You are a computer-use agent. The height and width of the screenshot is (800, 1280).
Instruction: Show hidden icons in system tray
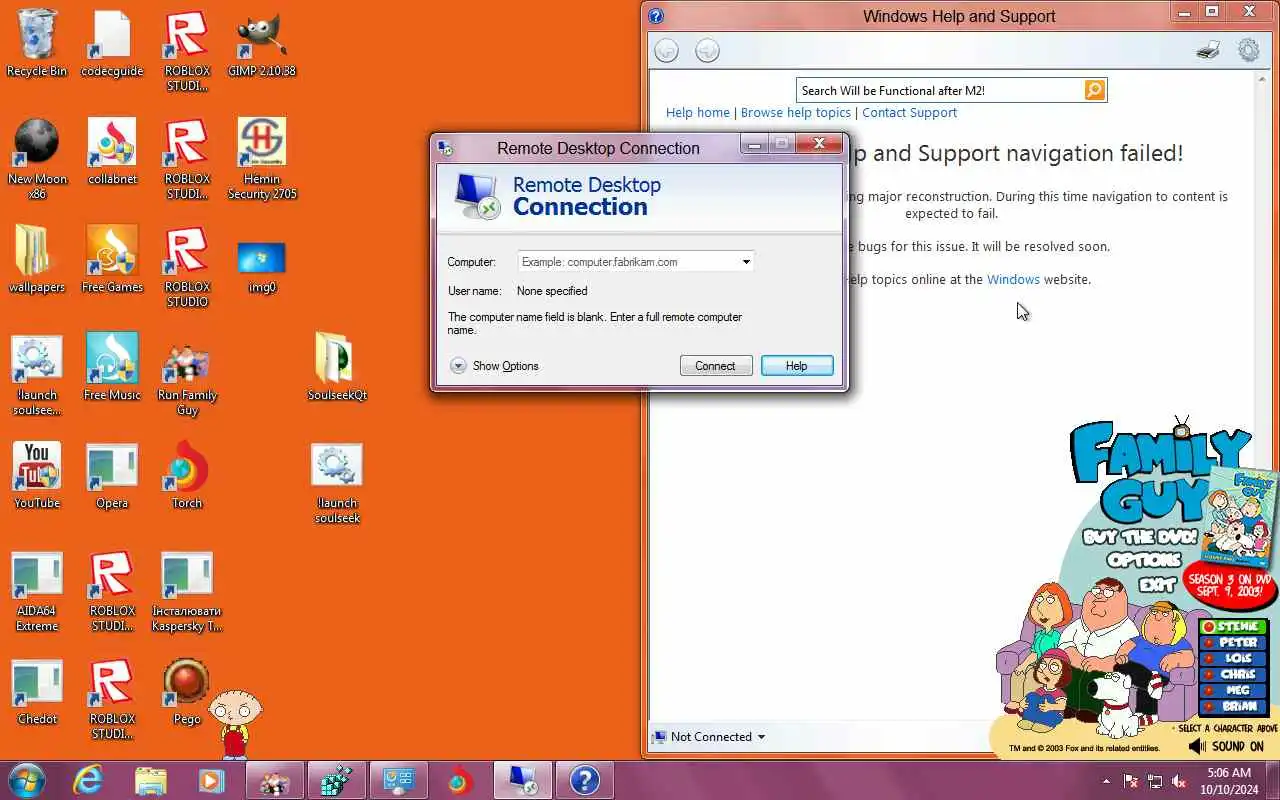click(1106, 781)
